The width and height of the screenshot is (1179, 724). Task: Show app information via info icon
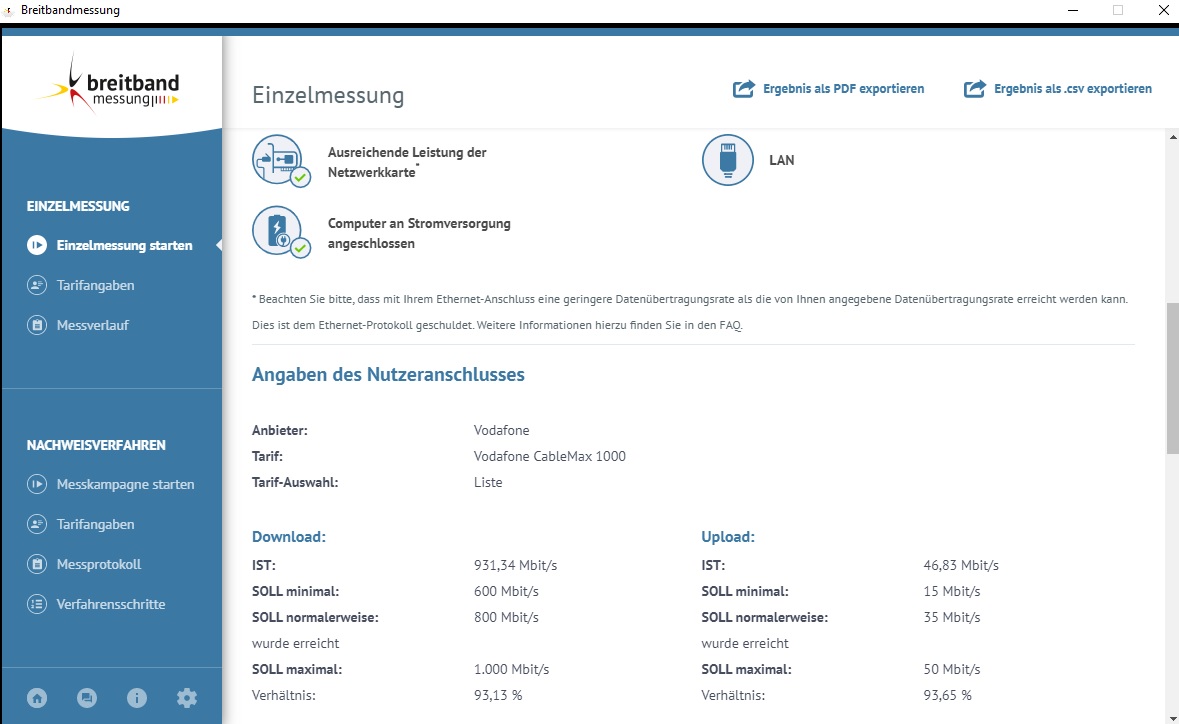click(137, 697)
